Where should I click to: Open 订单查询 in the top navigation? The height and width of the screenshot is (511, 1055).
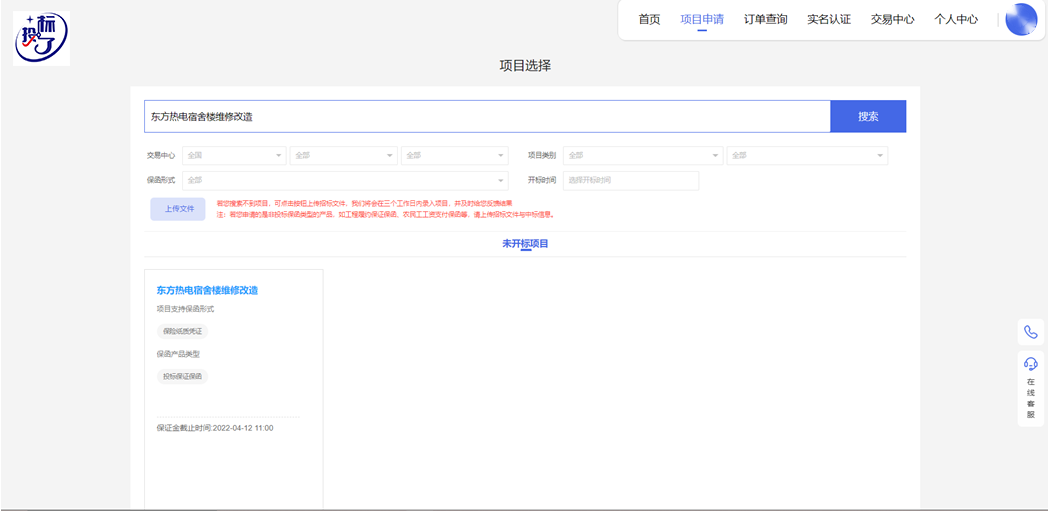(765, 19)
